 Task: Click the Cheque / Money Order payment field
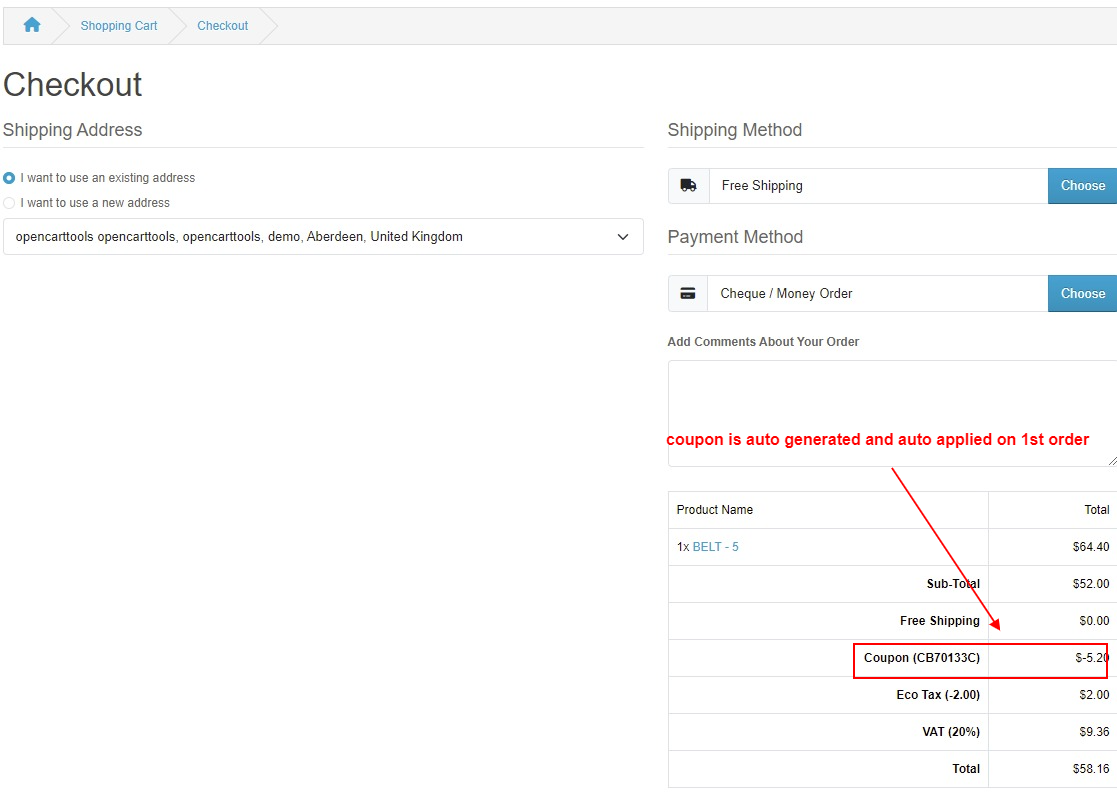click(877, 294)
